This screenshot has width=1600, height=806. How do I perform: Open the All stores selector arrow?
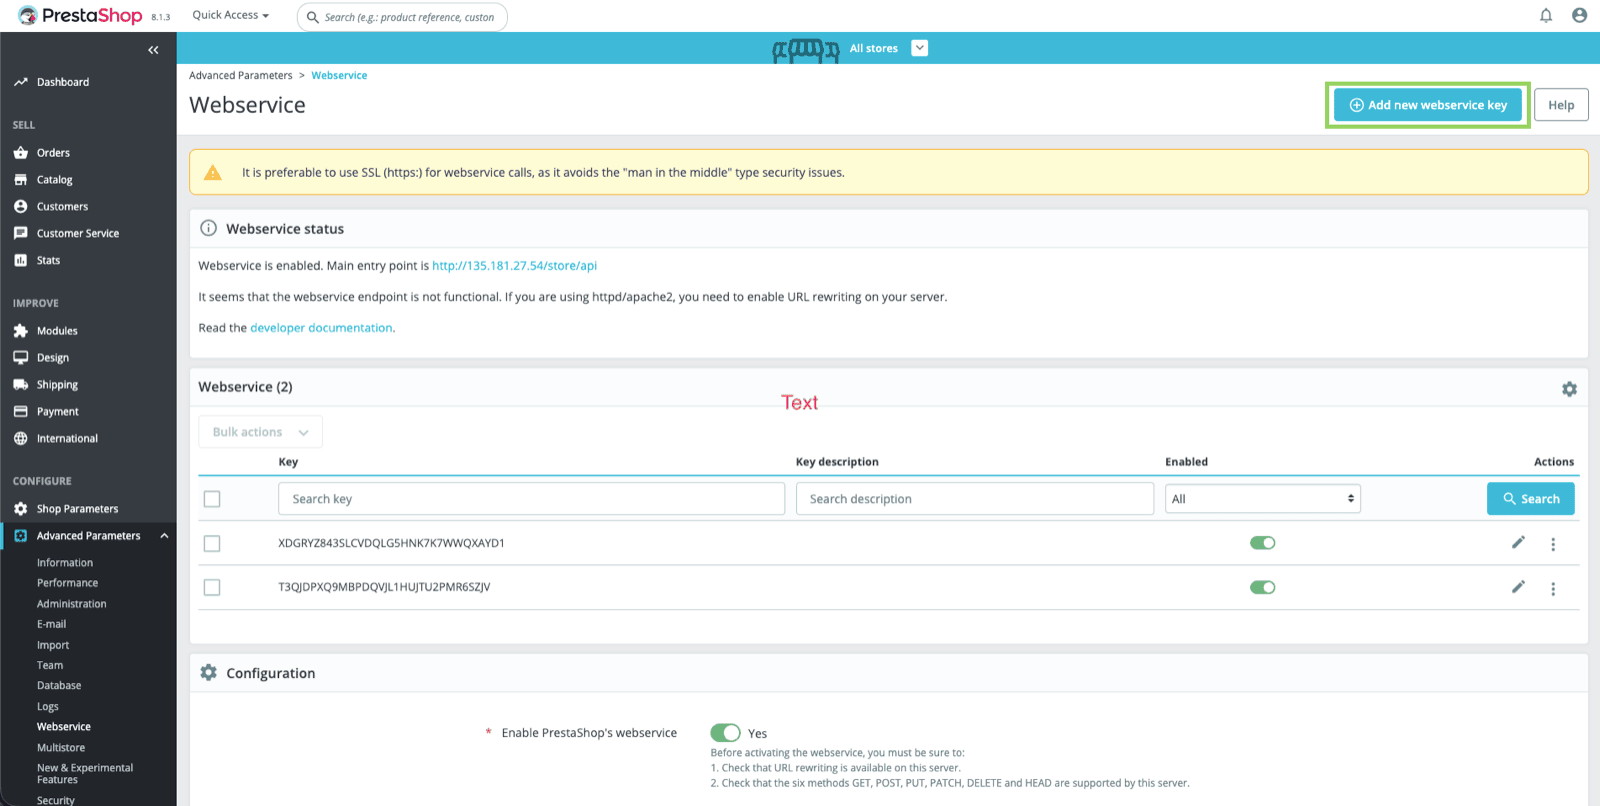click(920, 48)
